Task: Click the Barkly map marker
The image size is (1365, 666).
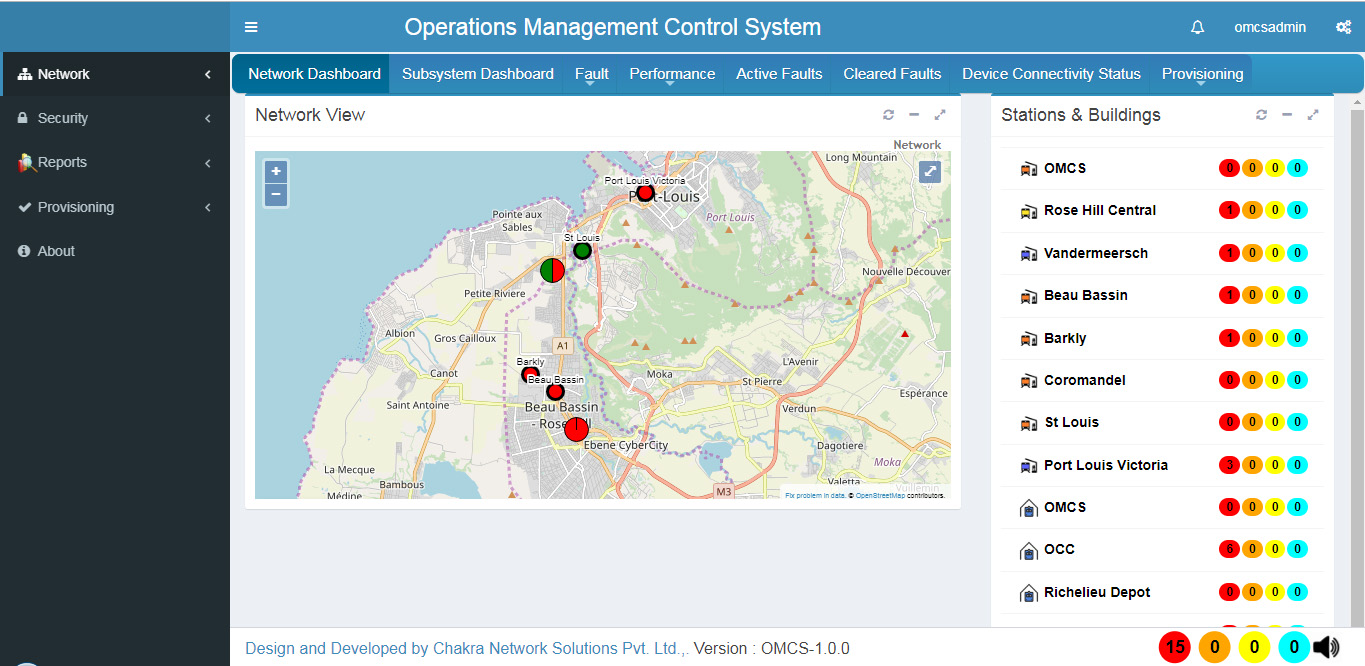Action: (530, 375)
